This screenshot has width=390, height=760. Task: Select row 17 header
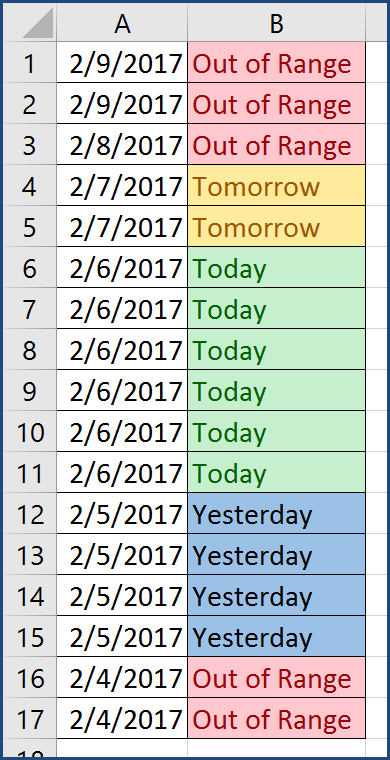30,718
